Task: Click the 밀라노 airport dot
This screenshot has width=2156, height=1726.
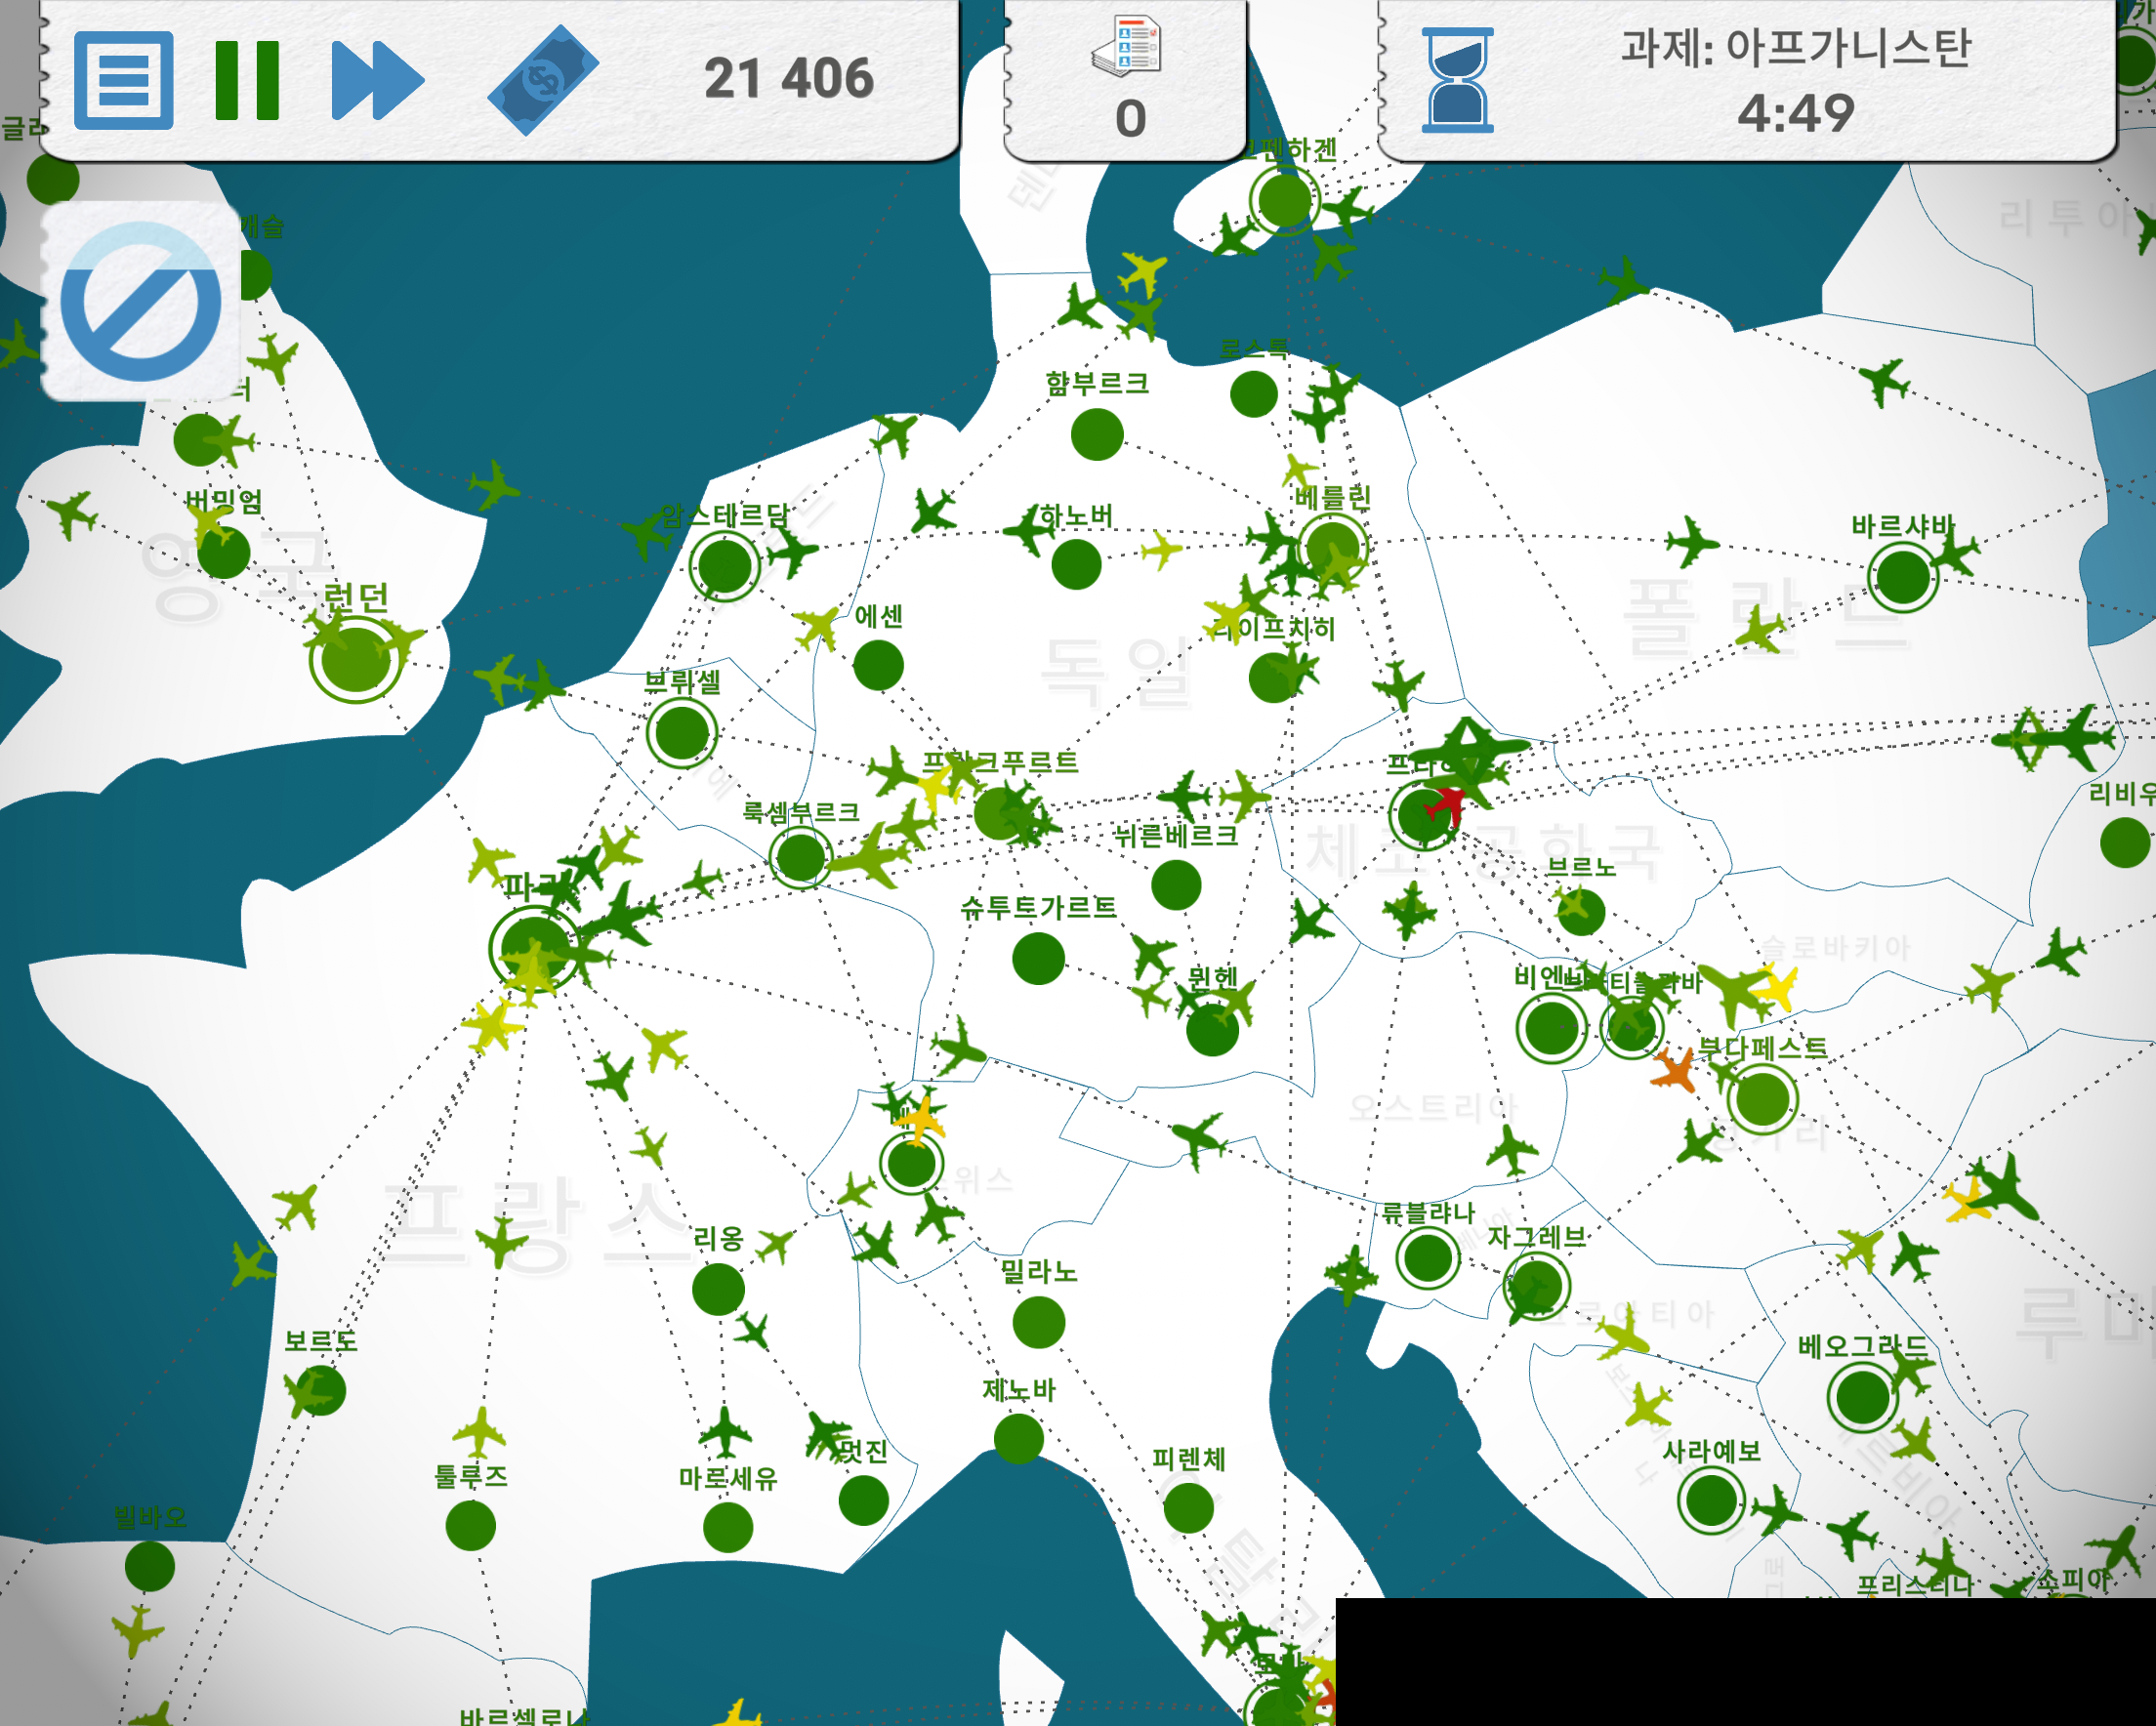Action: tap(1038, 1322)
